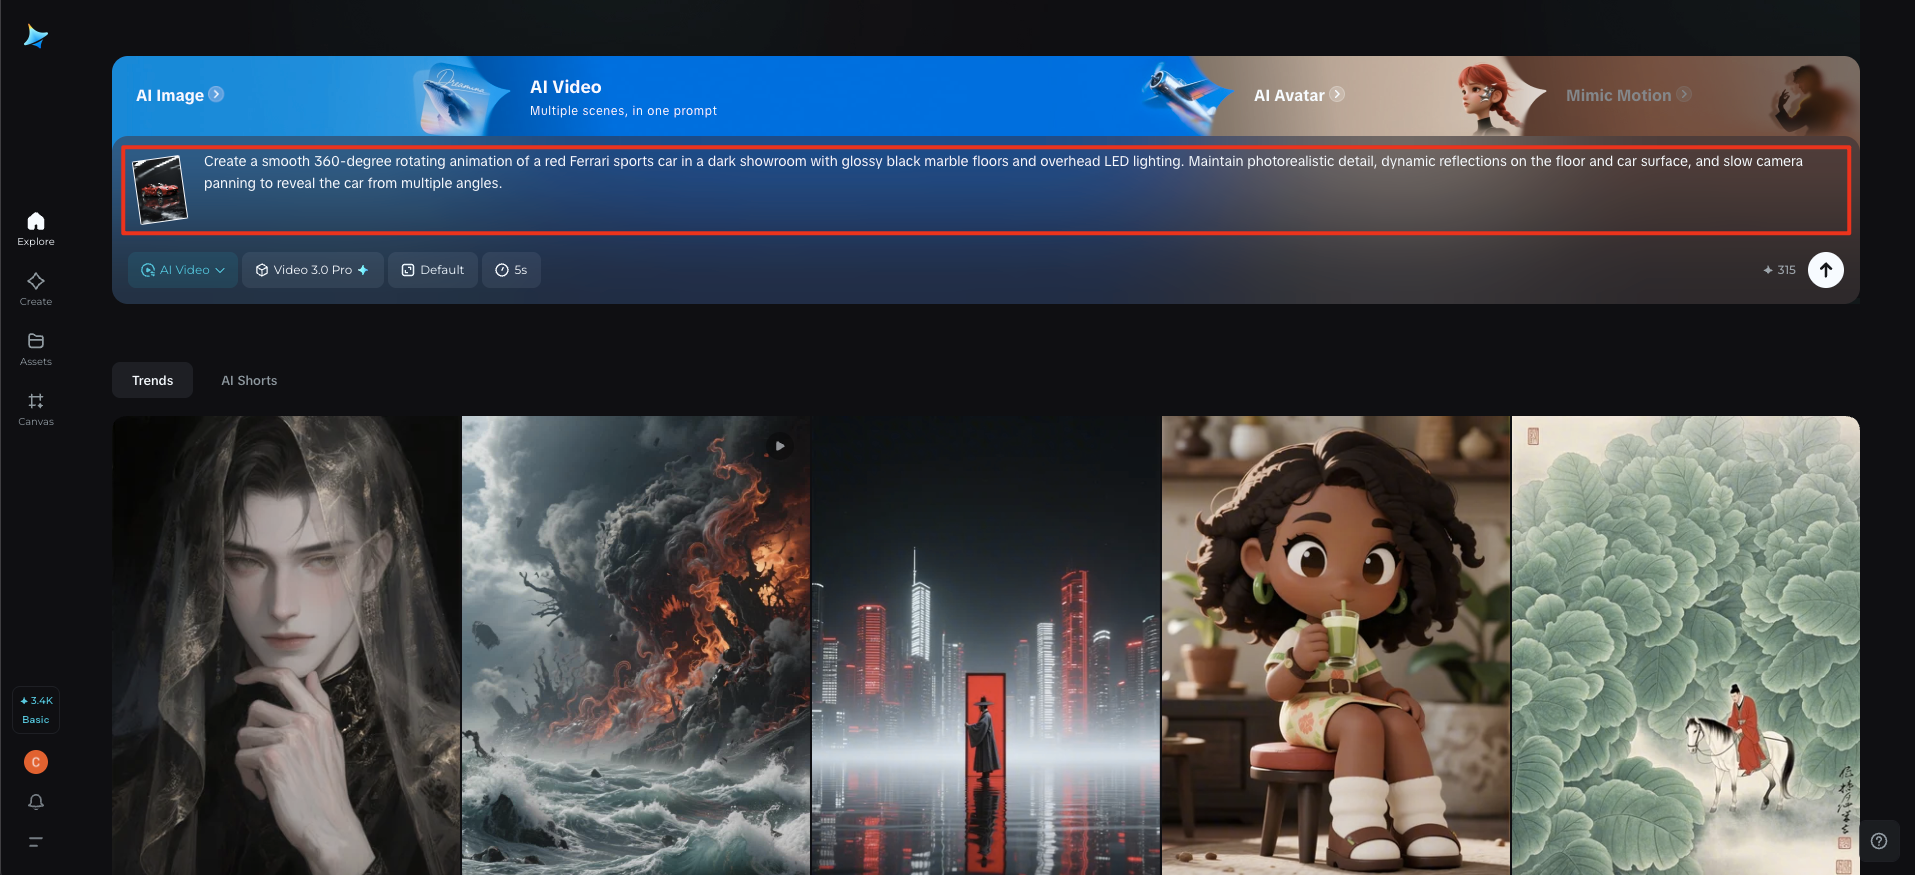Open the Chinese painting with white horse

click(1686, 645)
